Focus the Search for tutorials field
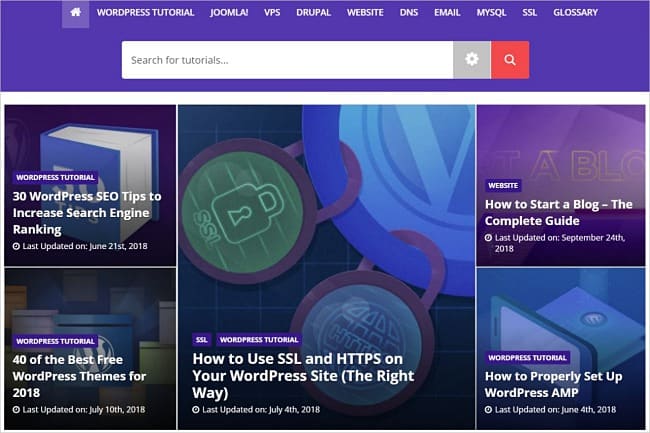This screenshot has height=433, width=650. [287, 60]
